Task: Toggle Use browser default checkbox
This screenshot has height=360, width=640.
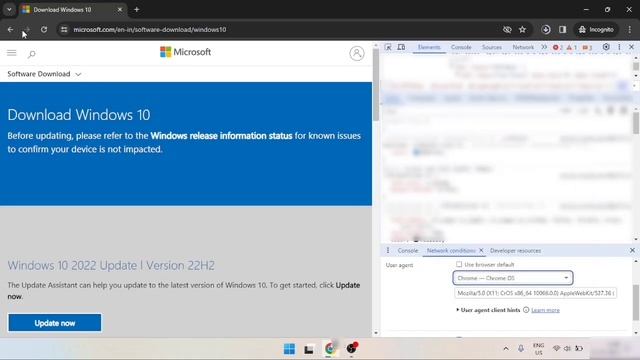Action: pyautogui.click(x=459, y=264)
